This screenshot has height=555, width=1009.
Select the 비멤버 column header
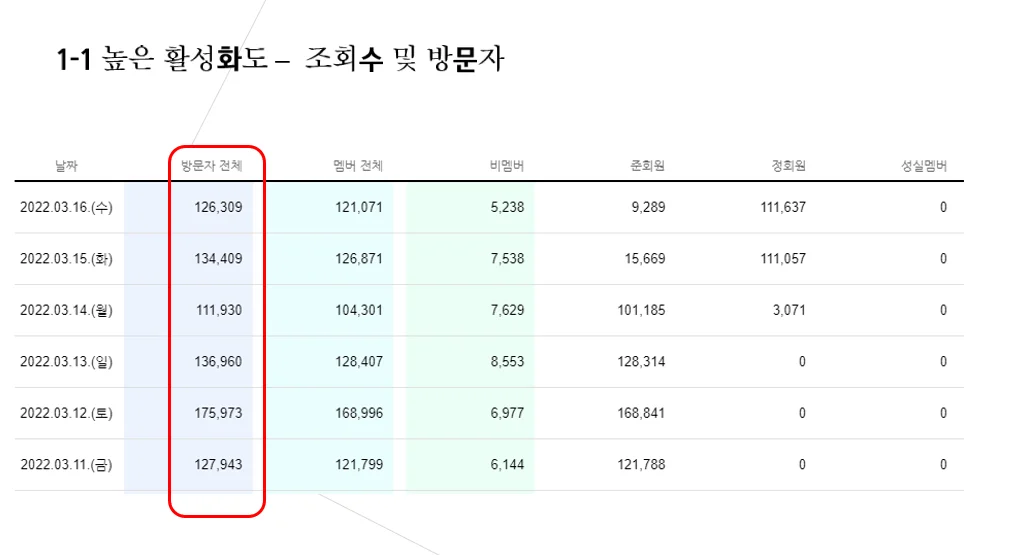pos(506,166)
